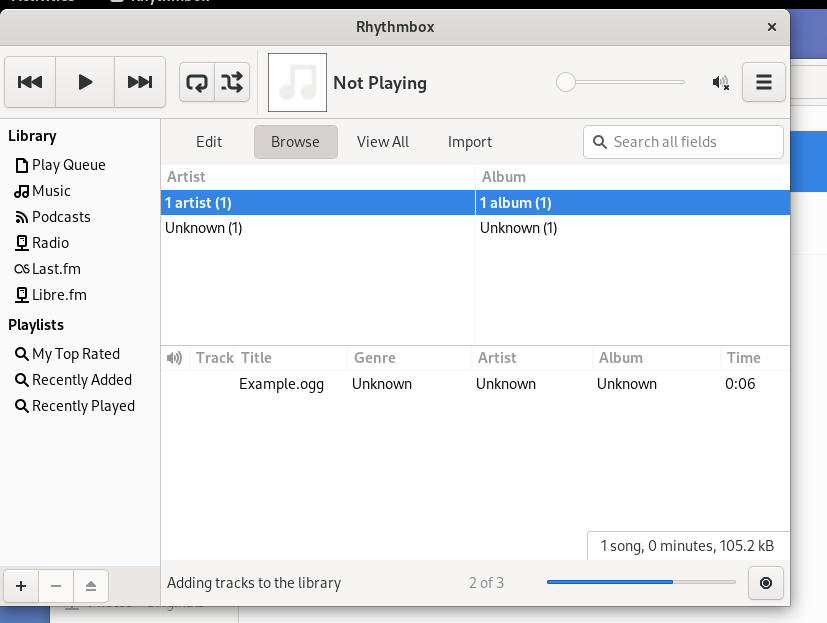Open the Edit button in toolbar
This screenshot has height=623, width=827.
coord(209,142)
